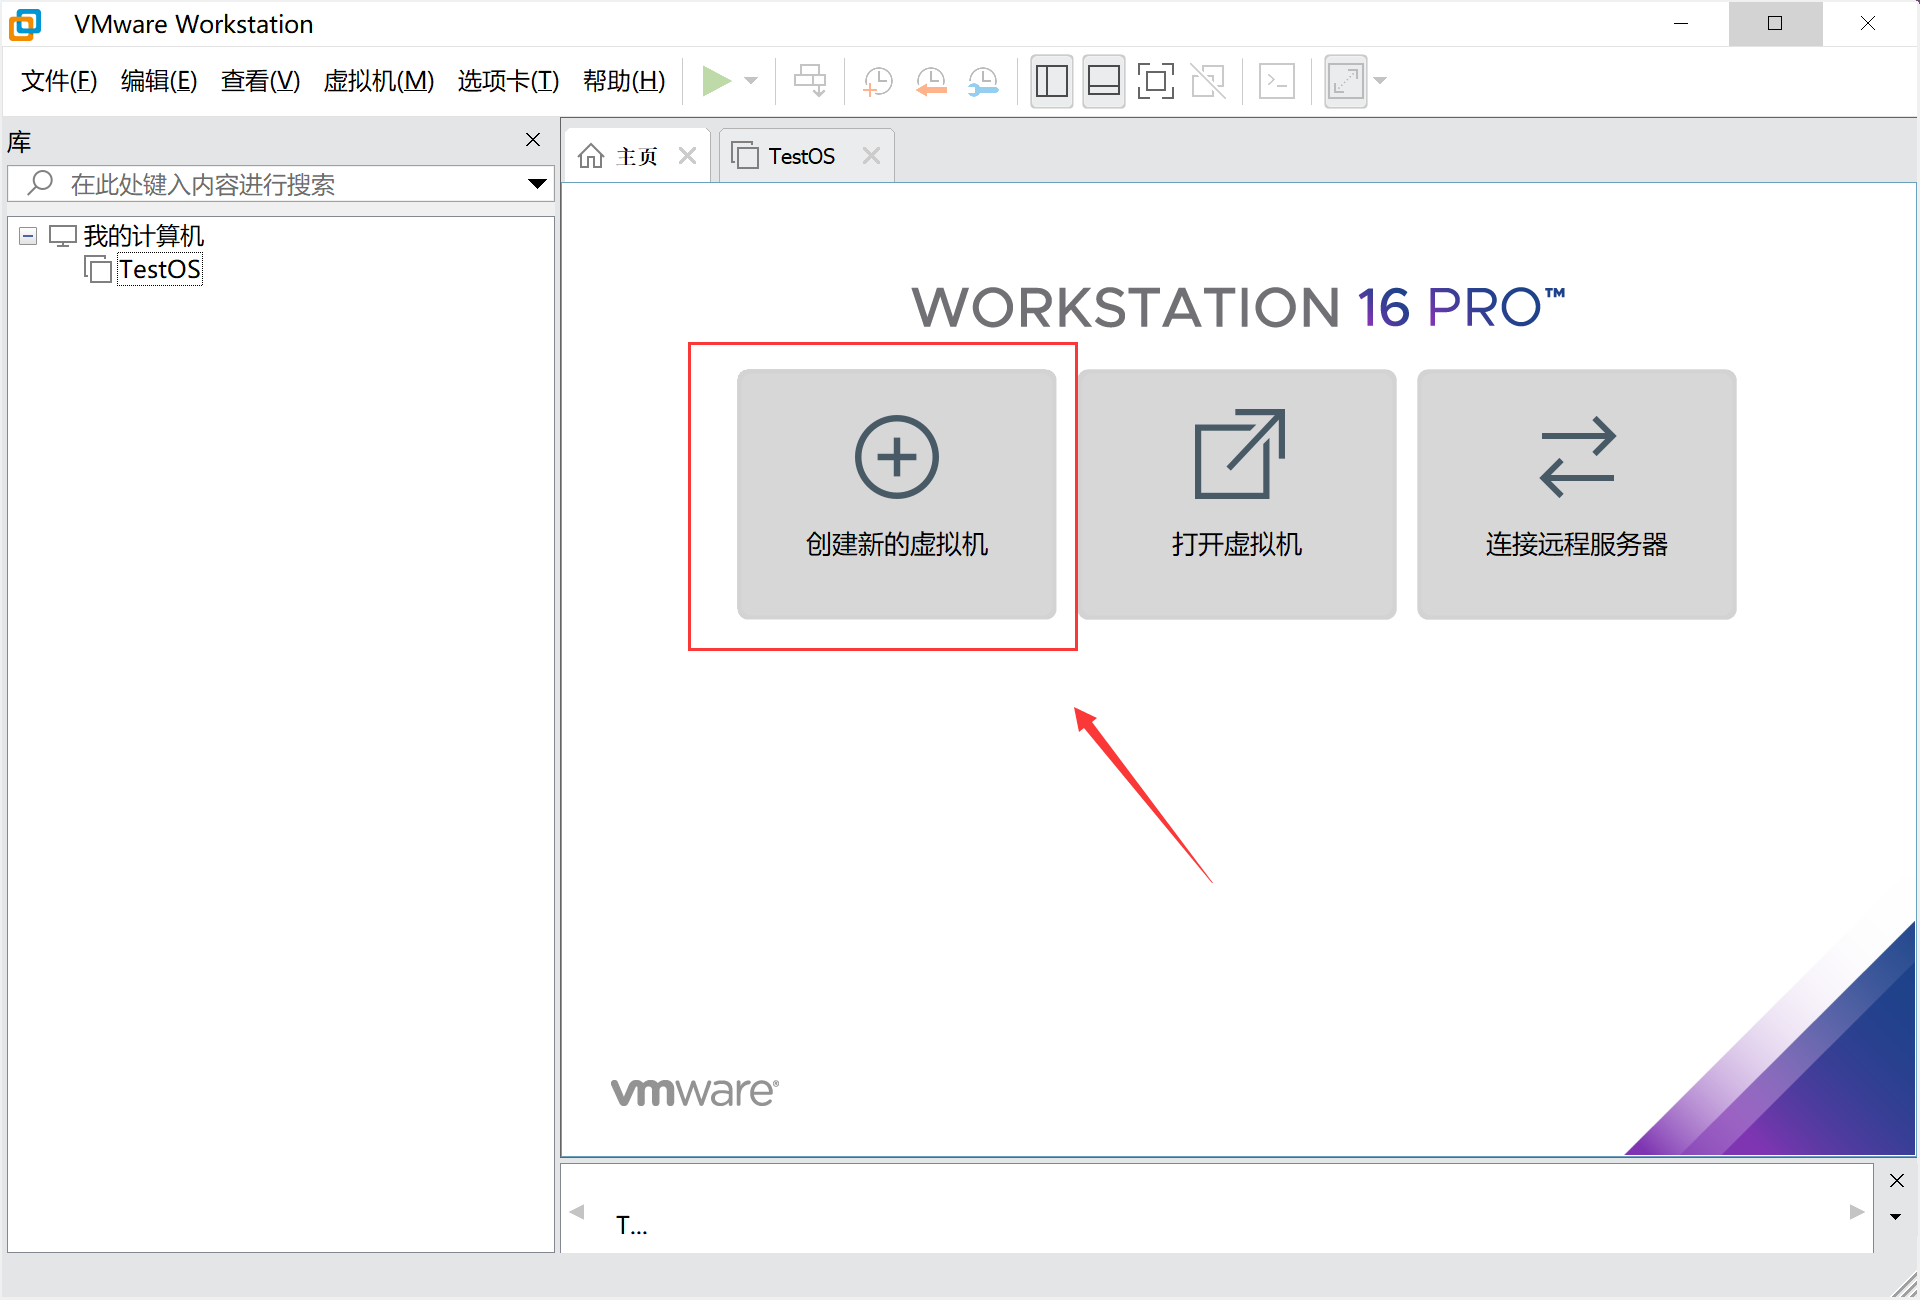Open the snapshot manager icon
The image size is (1920, 1300).
point(984,81)
